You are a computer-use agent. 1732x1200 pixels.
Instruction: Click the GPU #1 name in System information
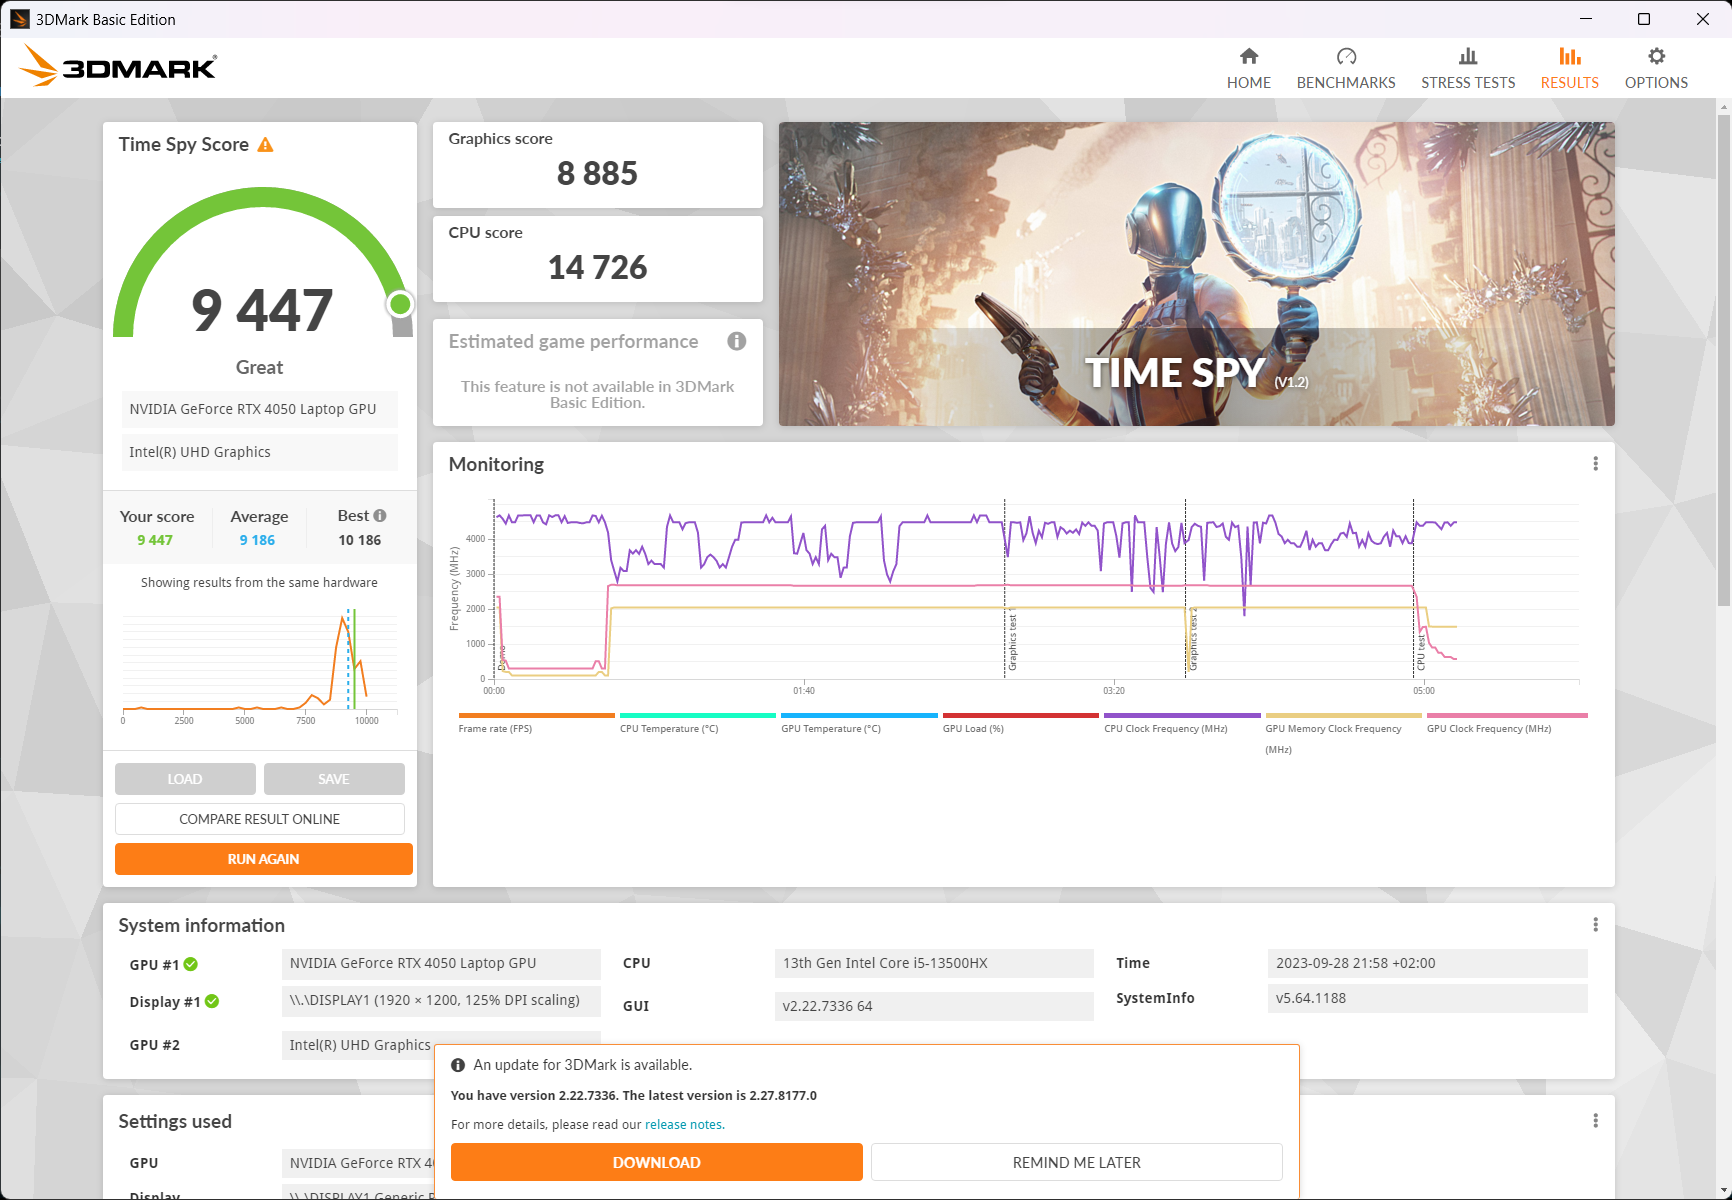[x=441, y=963]
